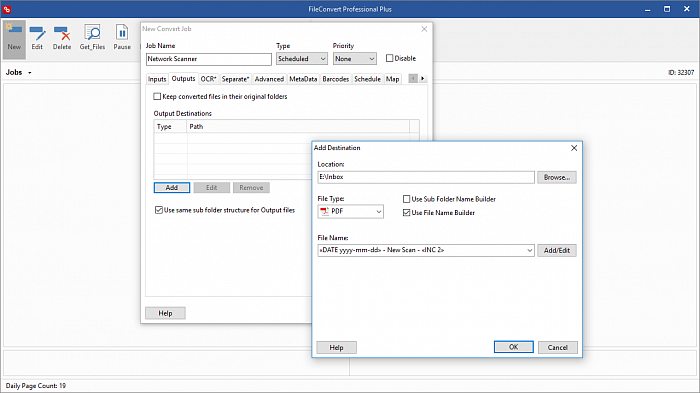The width and height of the screenshot is (700, 393).
Task: Enable Use Sub Folder Name Builder
Action: point(406,199)
